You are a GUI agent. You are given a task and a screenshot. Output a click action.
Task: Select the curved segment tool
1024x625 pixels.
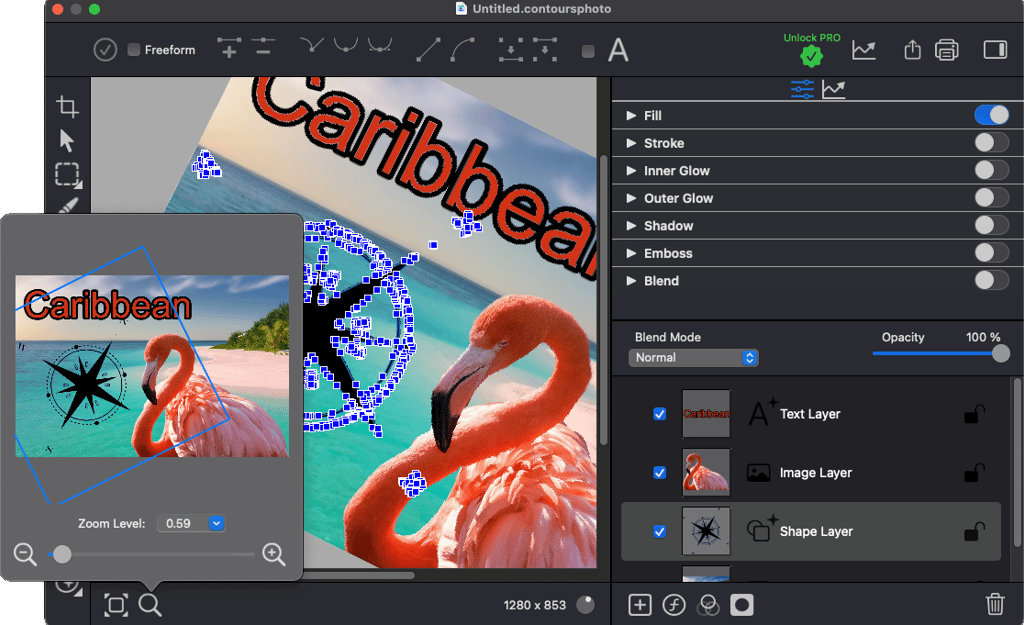click(462, 50)
